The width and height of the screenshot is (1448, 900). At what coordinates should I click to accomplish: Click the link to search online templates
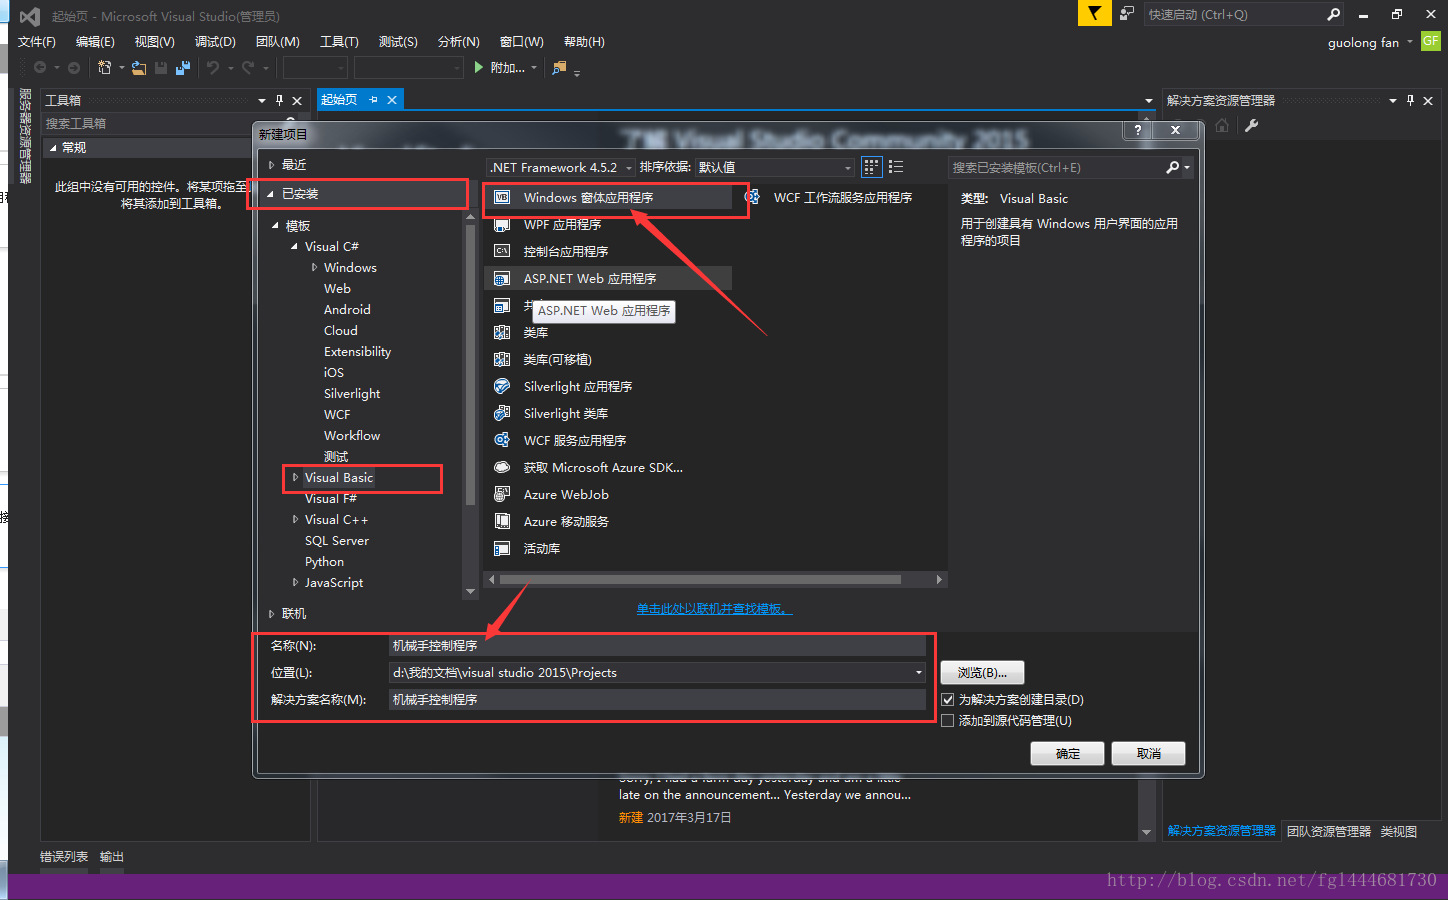pos(714,609)
